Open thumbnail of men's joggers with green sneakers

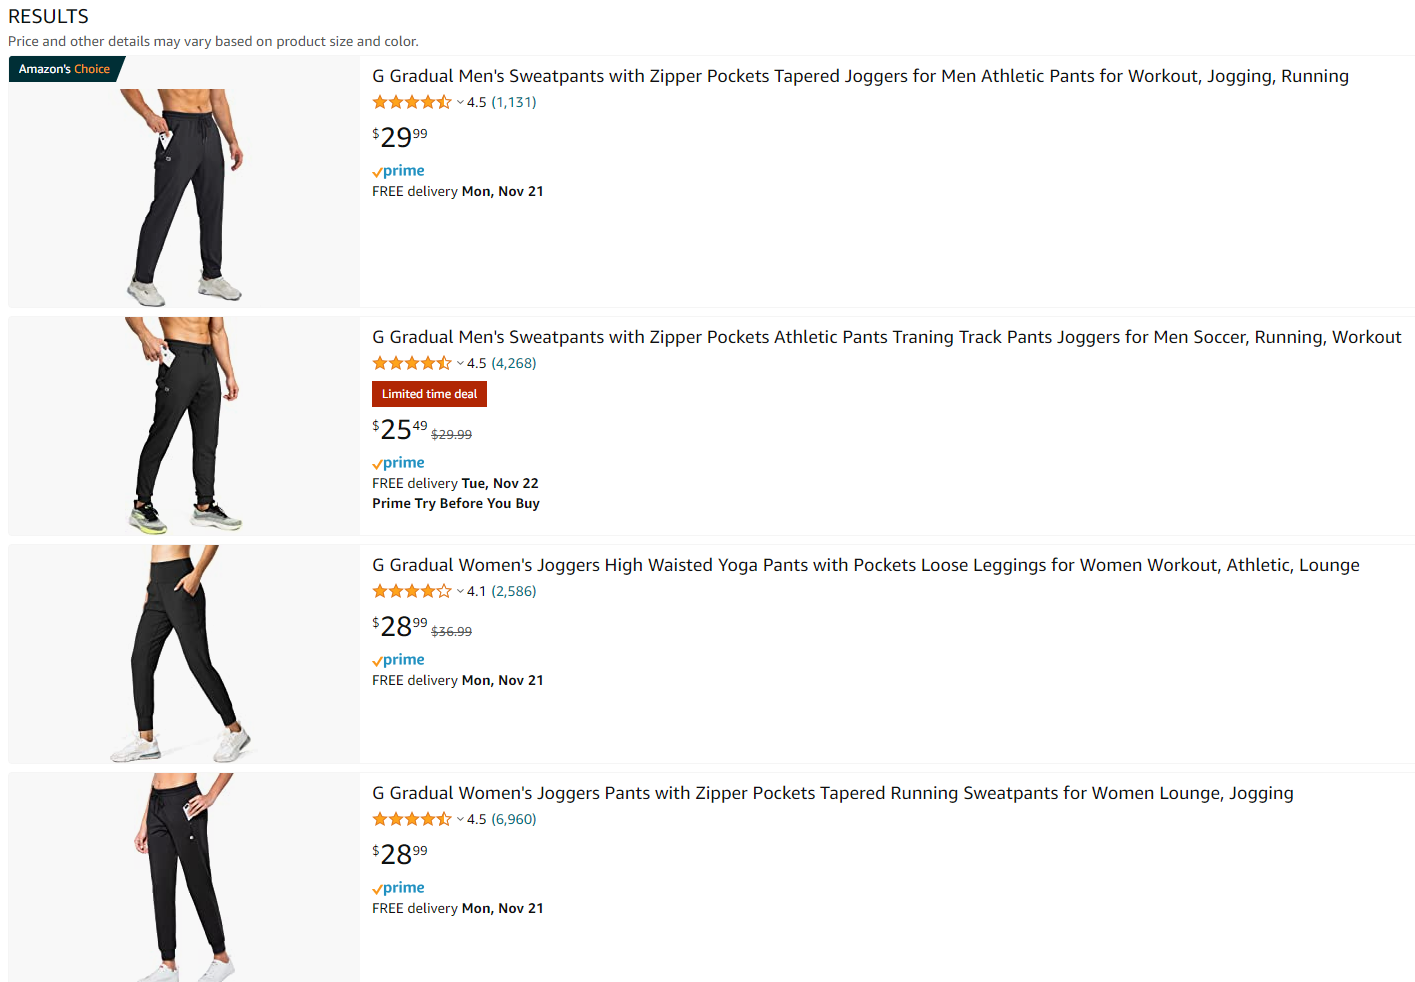tap(184, 425)
